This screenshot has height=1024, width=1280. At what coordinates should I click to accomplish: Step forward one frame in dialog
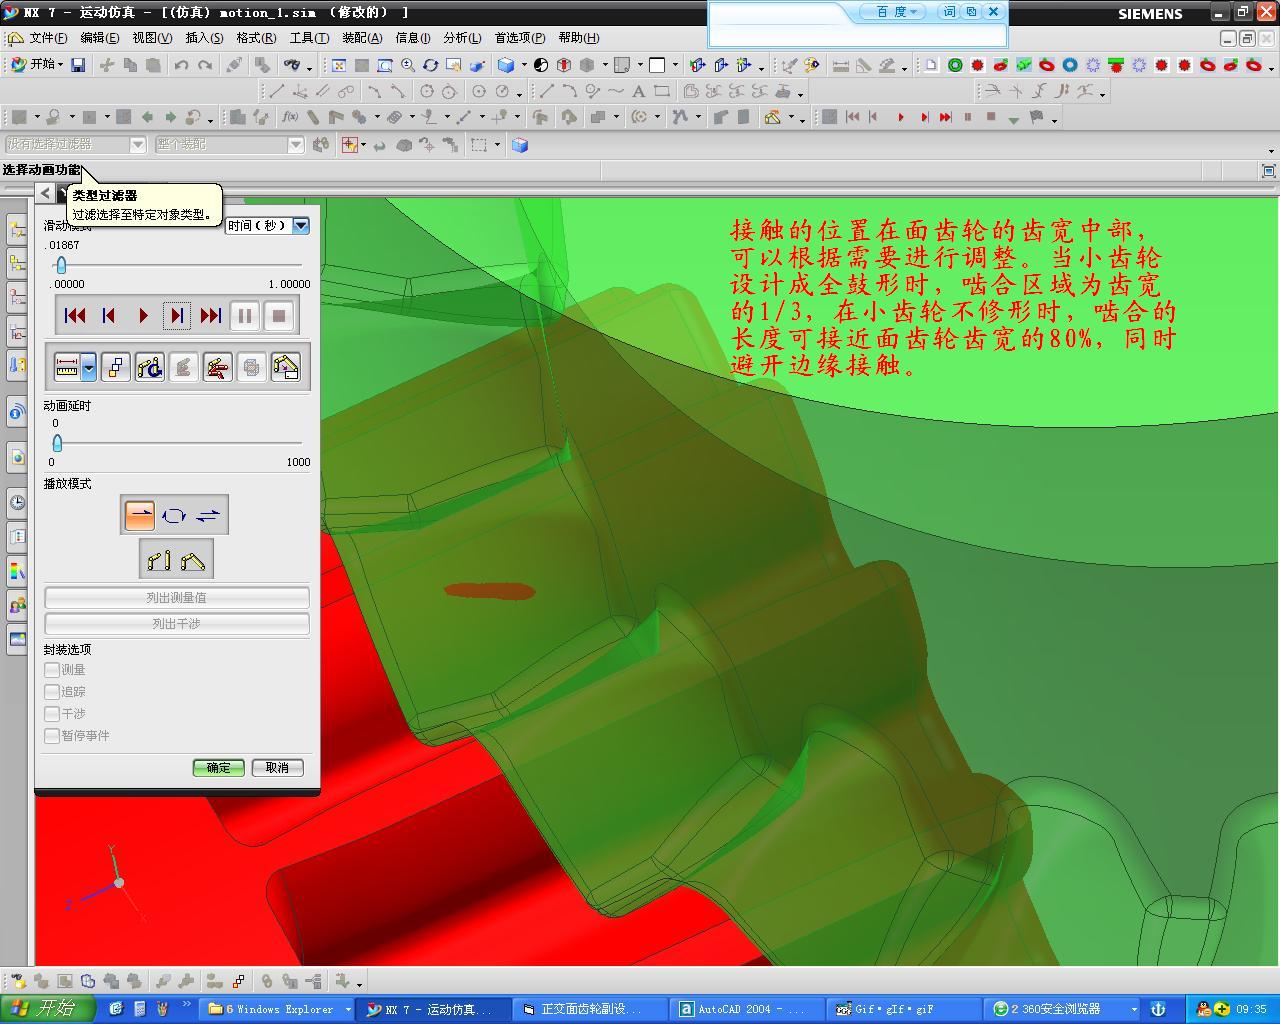tap(177, 316)
